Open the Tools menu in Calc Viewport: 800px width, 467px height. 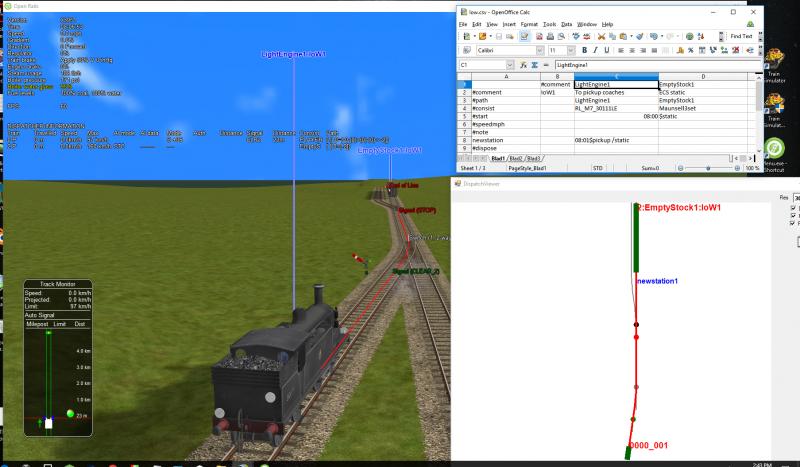[x=549, y=24]
